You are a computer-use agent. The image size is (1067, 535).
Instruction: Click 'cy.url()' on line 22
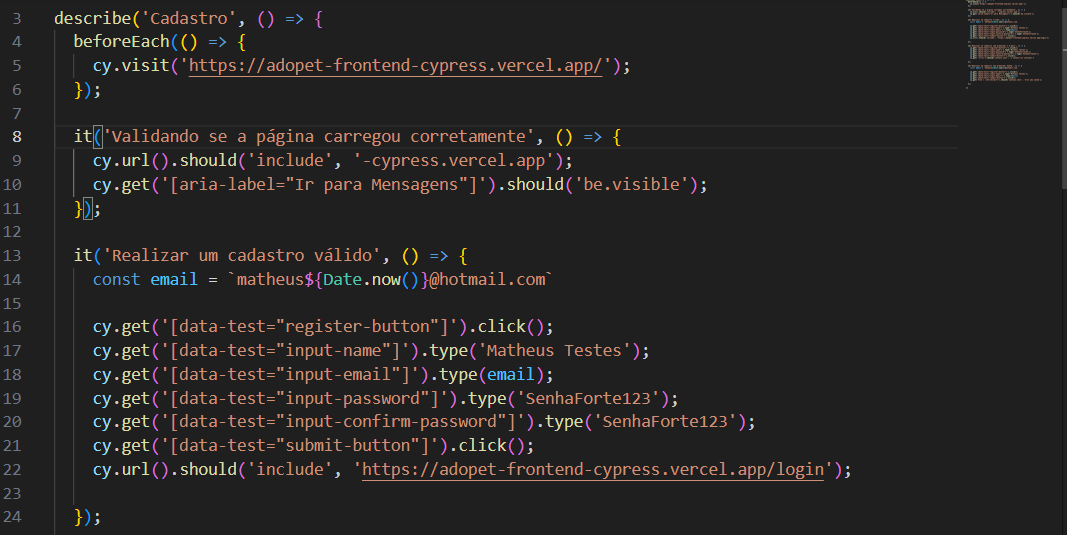click(x=131, y=470)
